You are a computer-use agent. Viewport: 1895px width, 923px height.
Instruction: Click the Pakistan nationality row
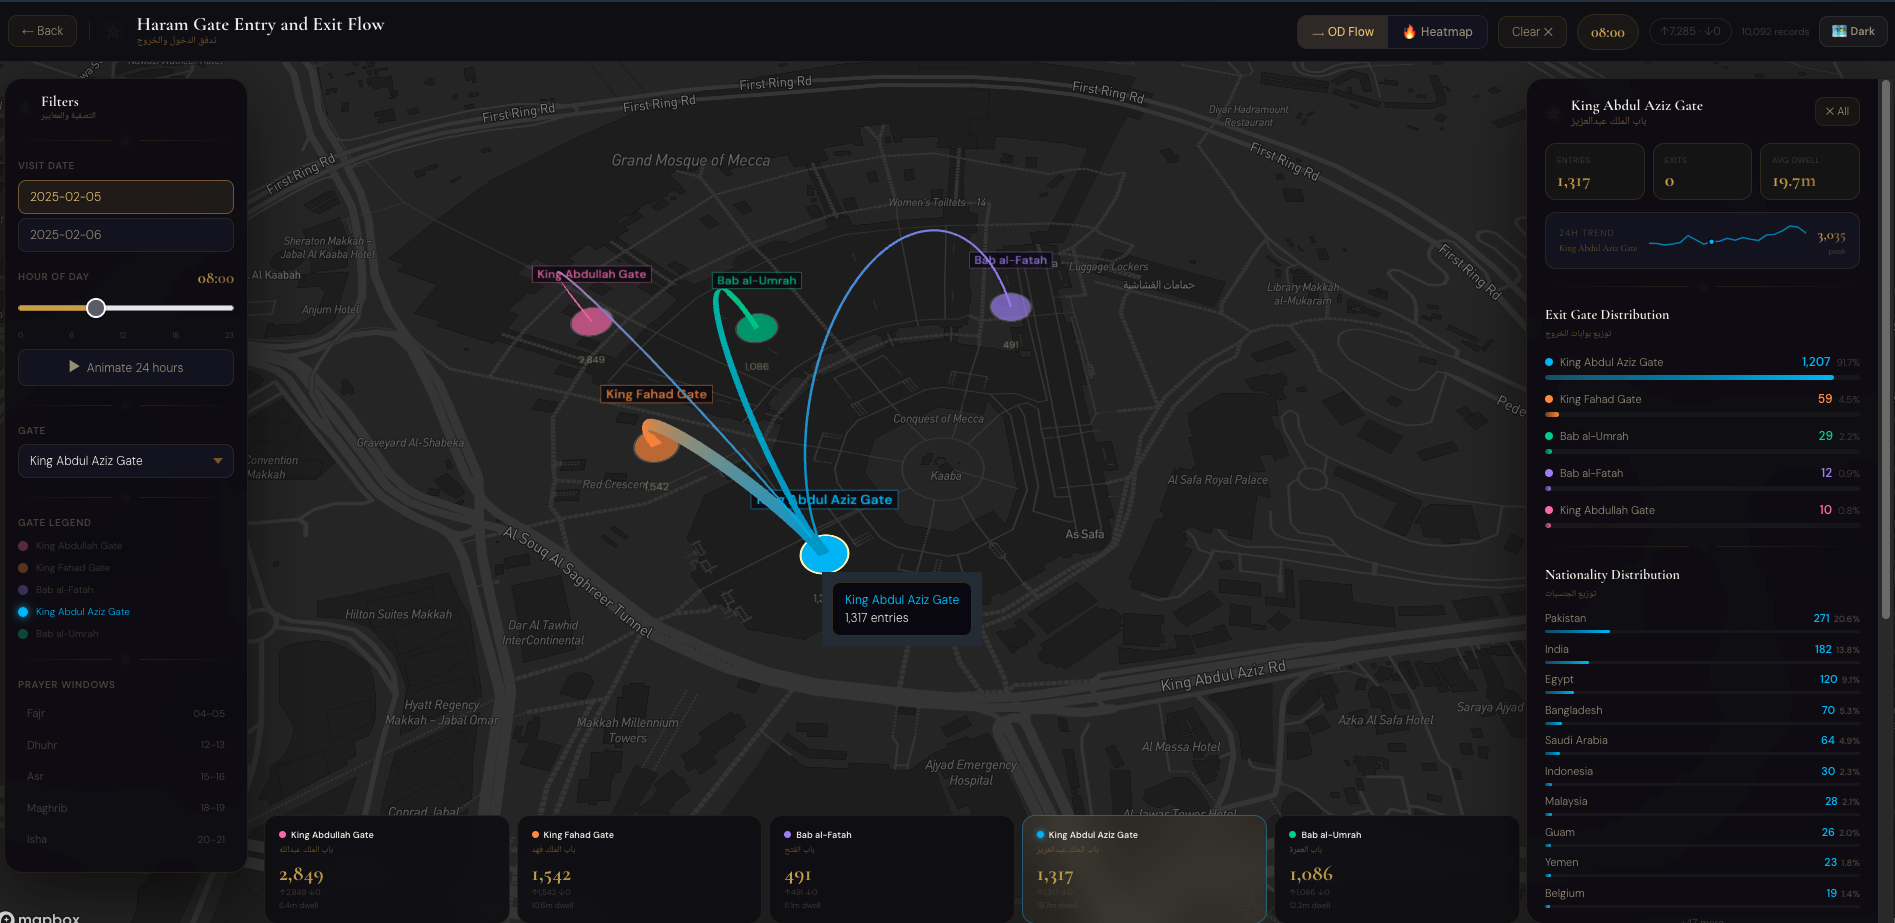click(1702, 622)
